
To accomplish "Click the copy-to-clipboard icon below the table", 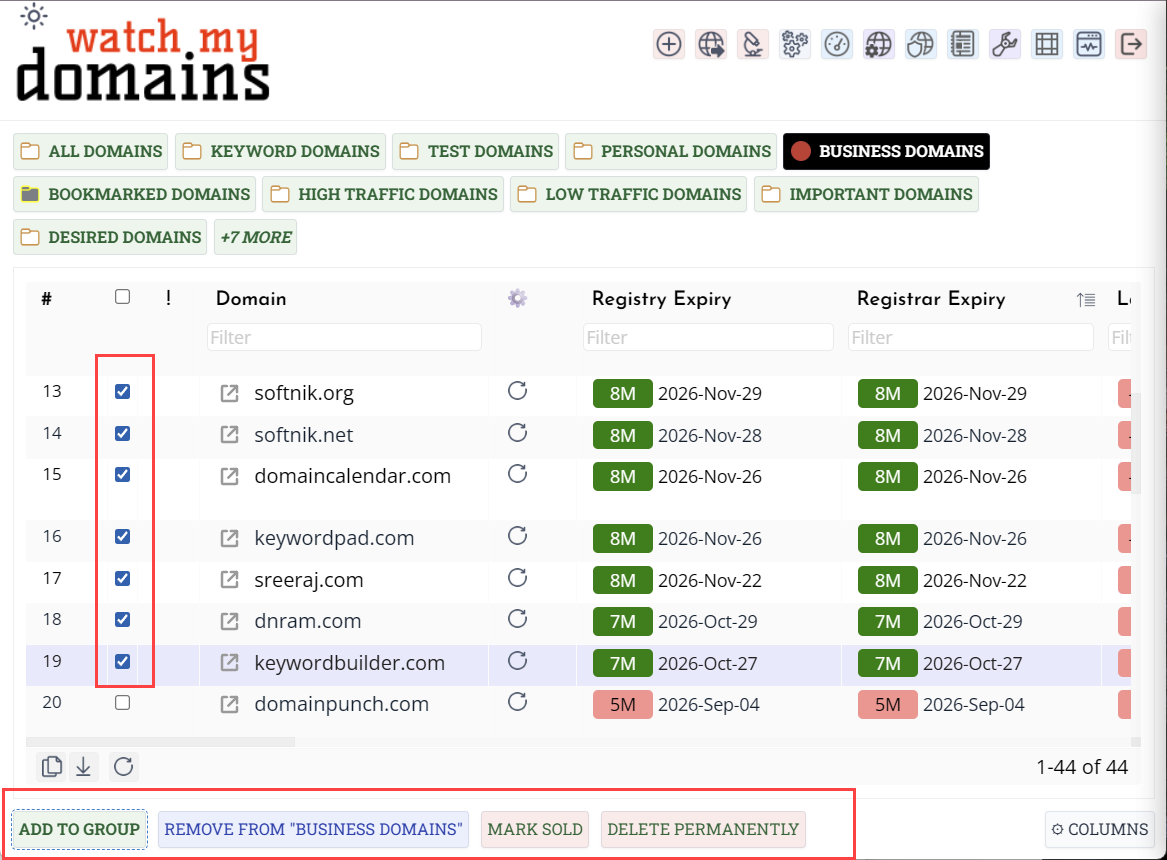I will point(51,766).
